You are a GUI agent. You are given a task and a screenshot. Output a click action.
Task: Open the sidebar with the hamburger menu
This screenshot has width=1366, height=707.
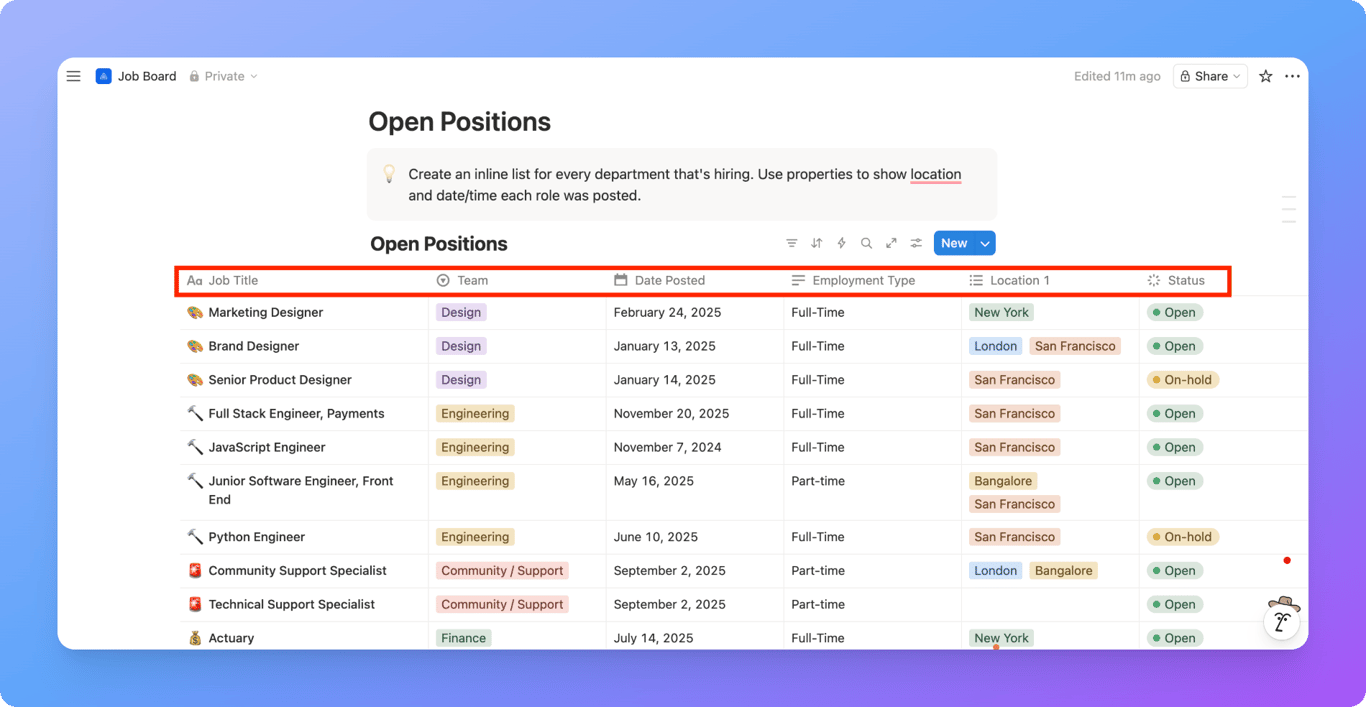coord(73,76)
